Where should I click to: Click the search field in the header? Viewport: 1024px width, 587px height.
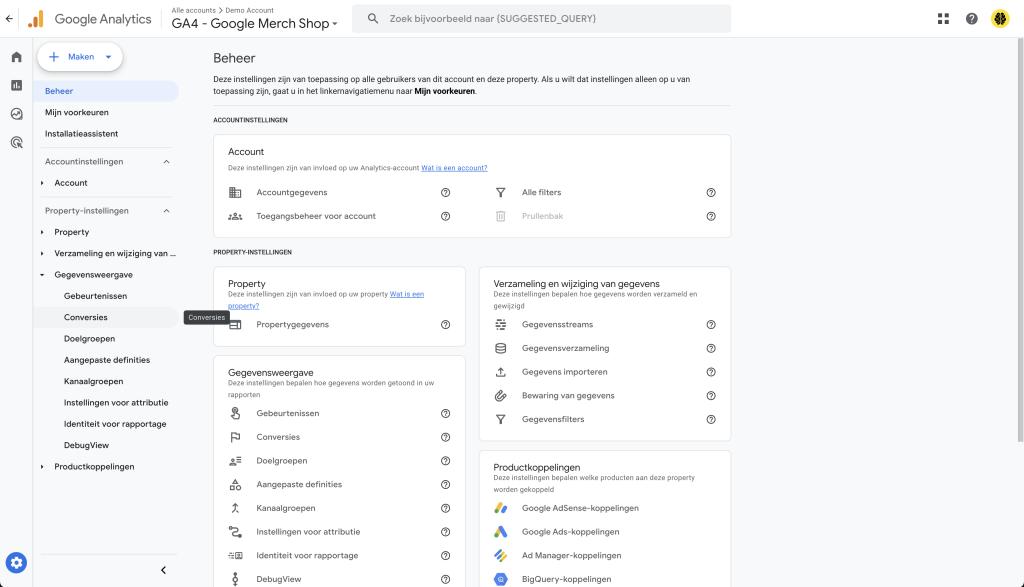(541, 19)
